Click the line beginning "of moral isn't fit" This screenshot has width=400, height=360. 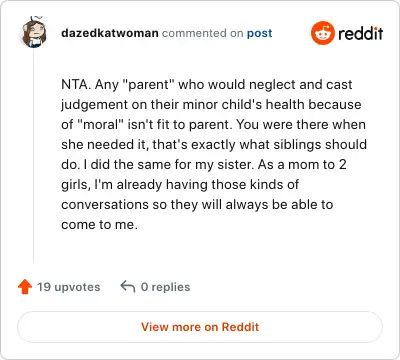point(213,125)
